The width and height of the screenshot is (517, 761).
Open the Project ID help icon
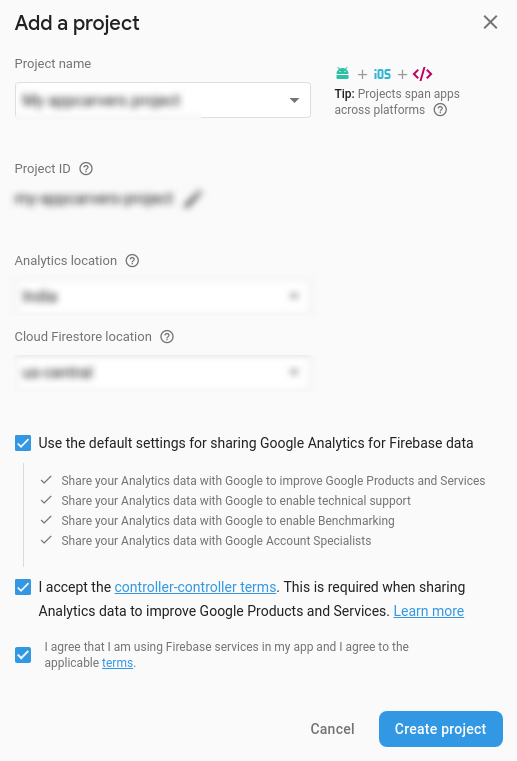(x=86, y=169)
